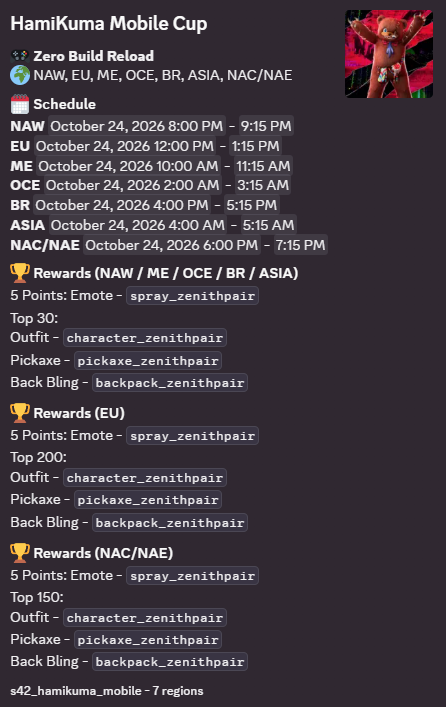Click the trophy icon for NAW/ME/OCE/BR/ASIA rewards
This screenshot has height=707, width=446.
20,273
